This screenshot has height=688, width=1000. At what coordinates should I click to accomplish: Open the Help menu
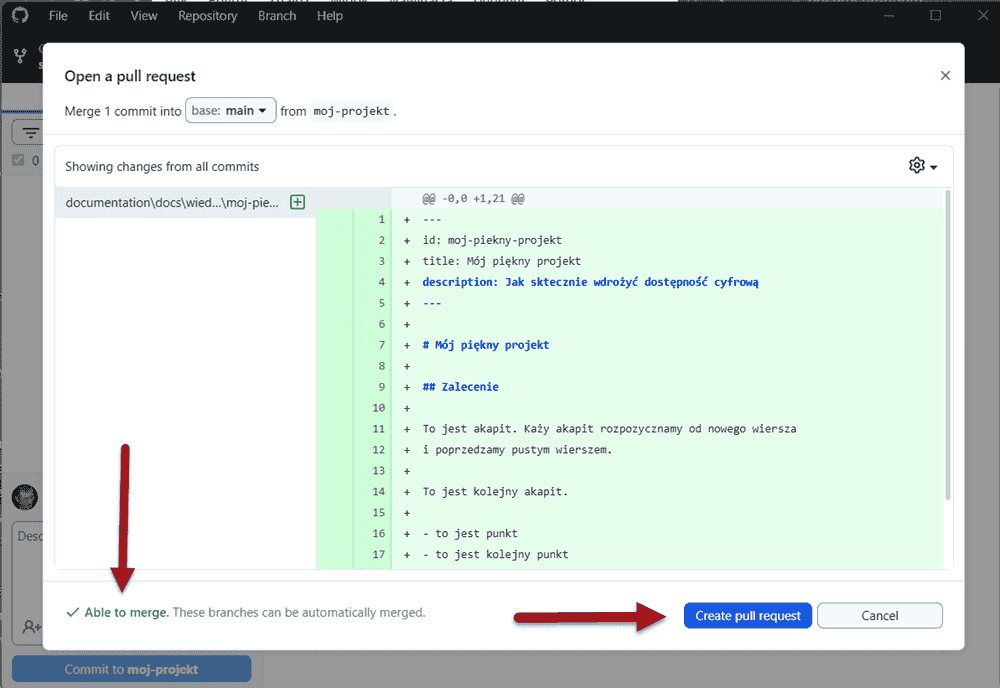(x=330, y=16)
